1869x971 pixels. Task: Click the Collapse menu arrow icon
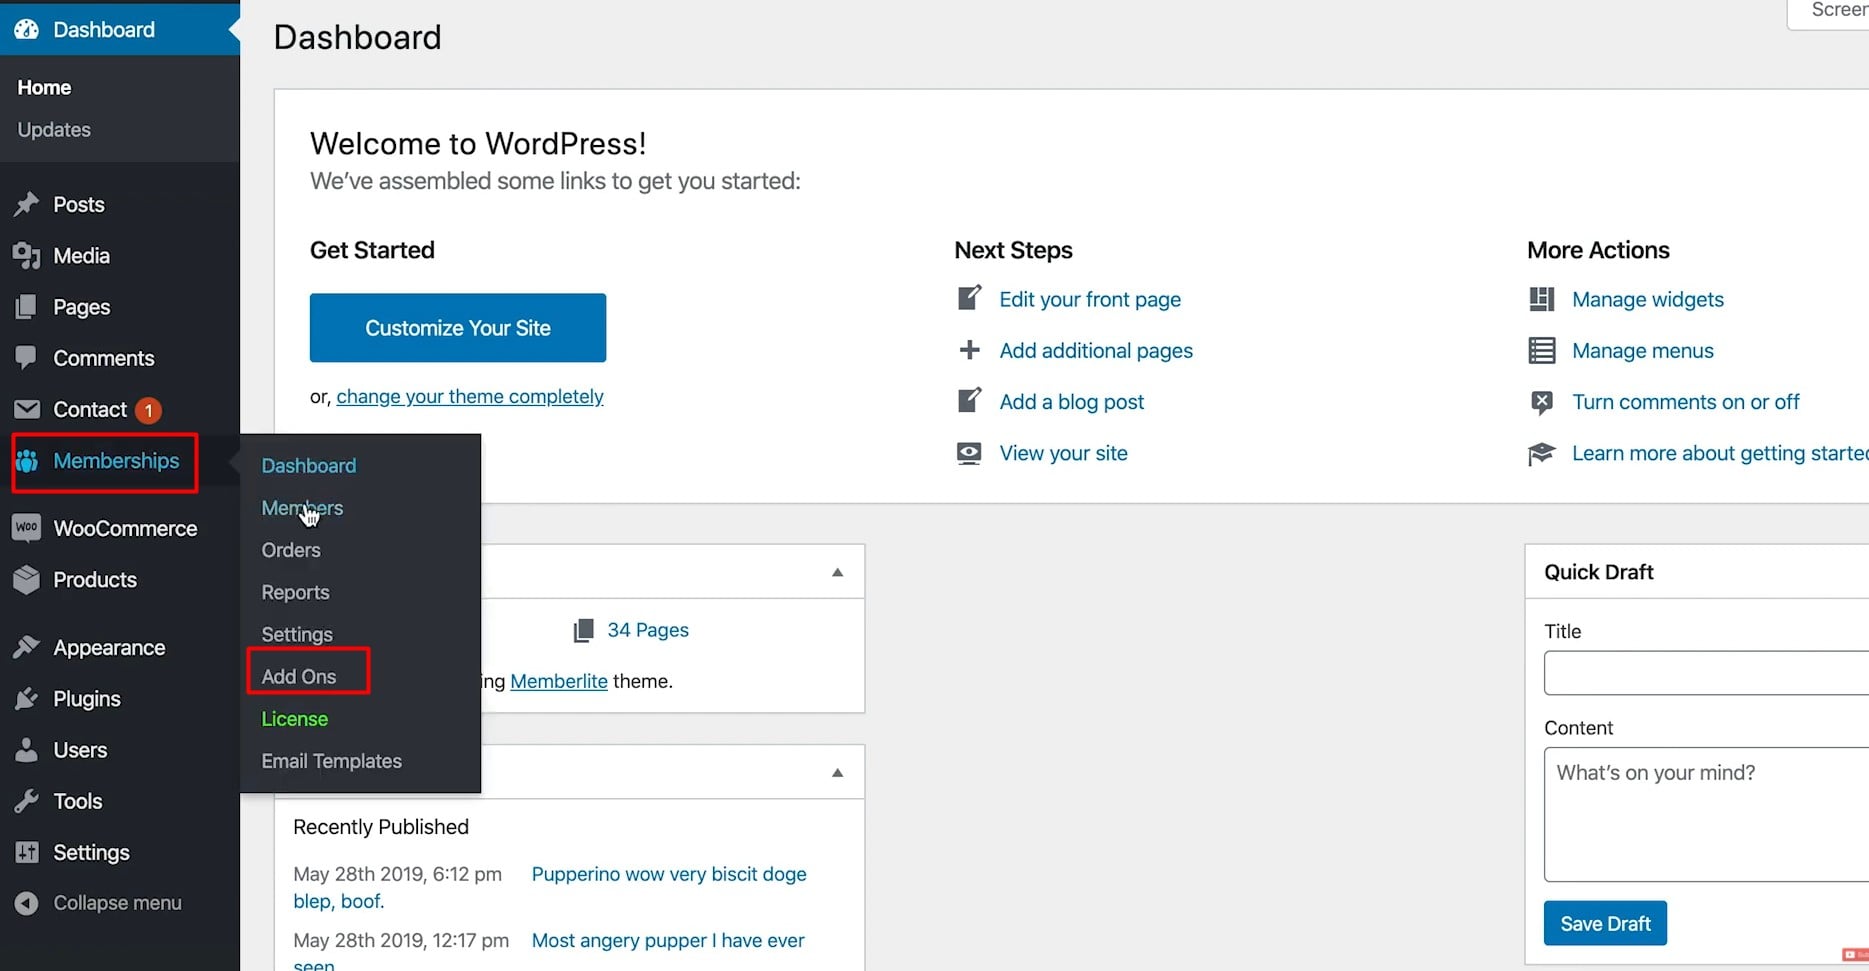click(x=27, y=903)
